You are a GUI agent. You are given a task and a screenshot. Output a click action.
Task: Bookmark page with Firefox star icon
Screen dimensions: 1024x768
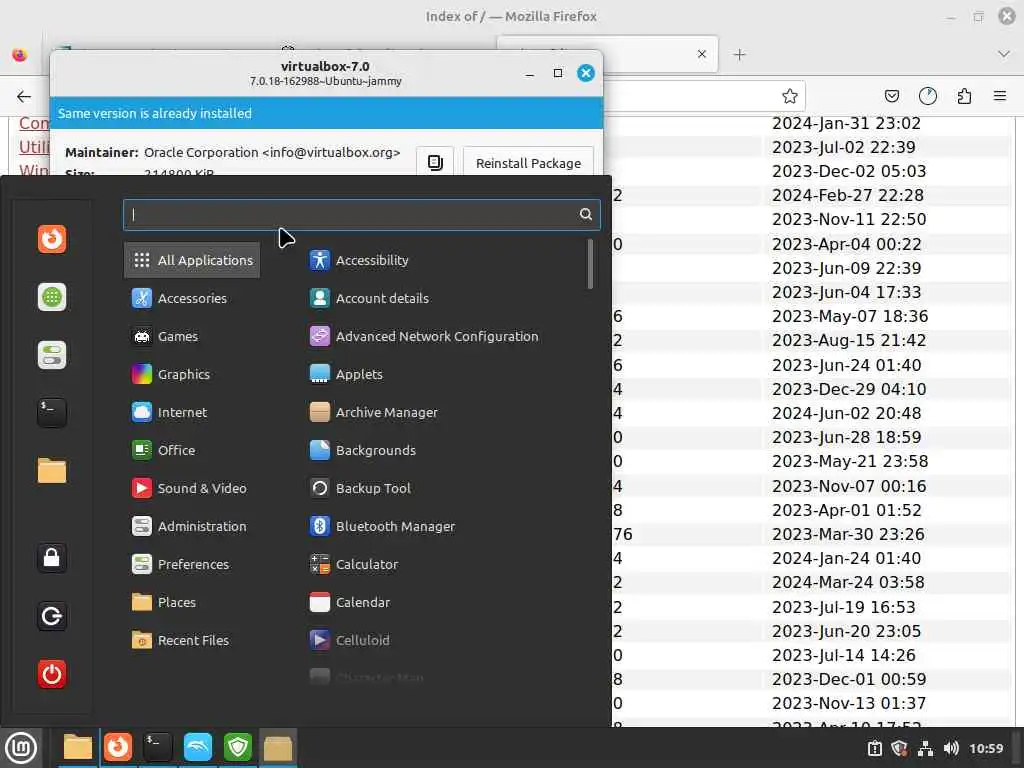(x=790, y=96)
